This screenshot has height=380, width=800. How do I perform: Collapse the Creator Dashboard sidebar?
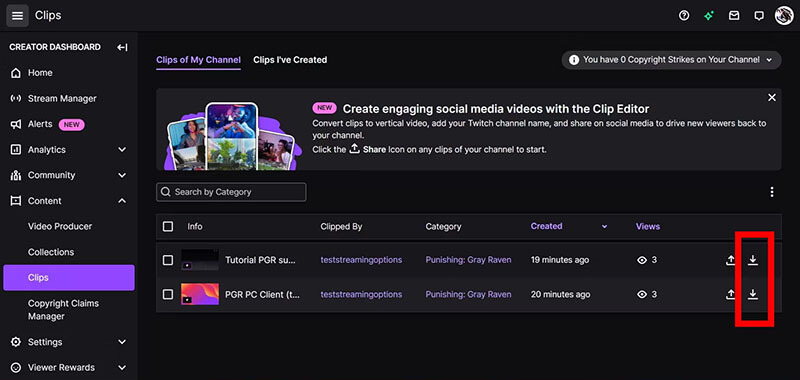point(122,47)
